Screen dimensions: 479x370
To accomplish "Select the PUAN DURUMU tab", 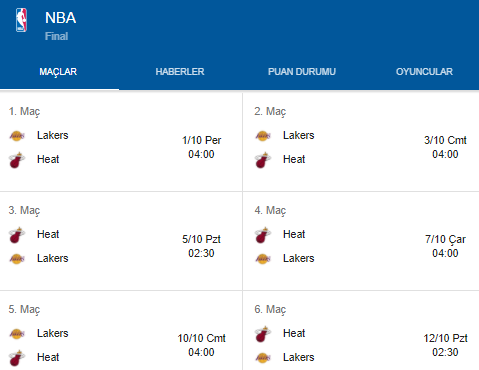I will point(302,72).
